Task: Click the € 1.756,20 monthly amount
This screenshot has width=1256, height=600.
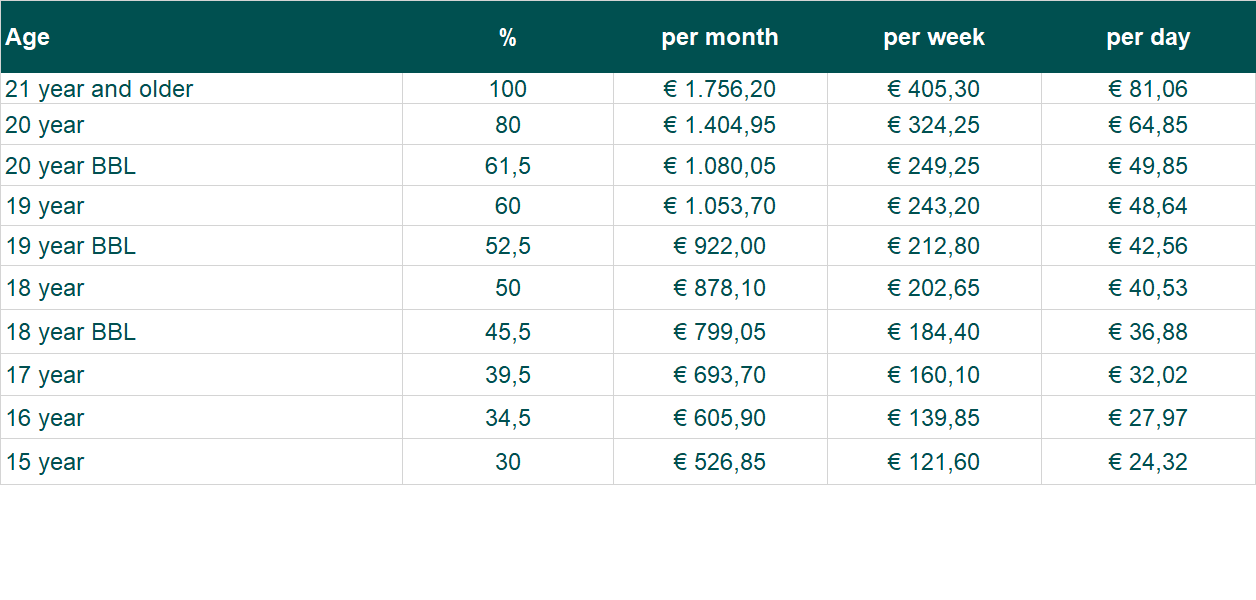Action: (x=719, y=89)
